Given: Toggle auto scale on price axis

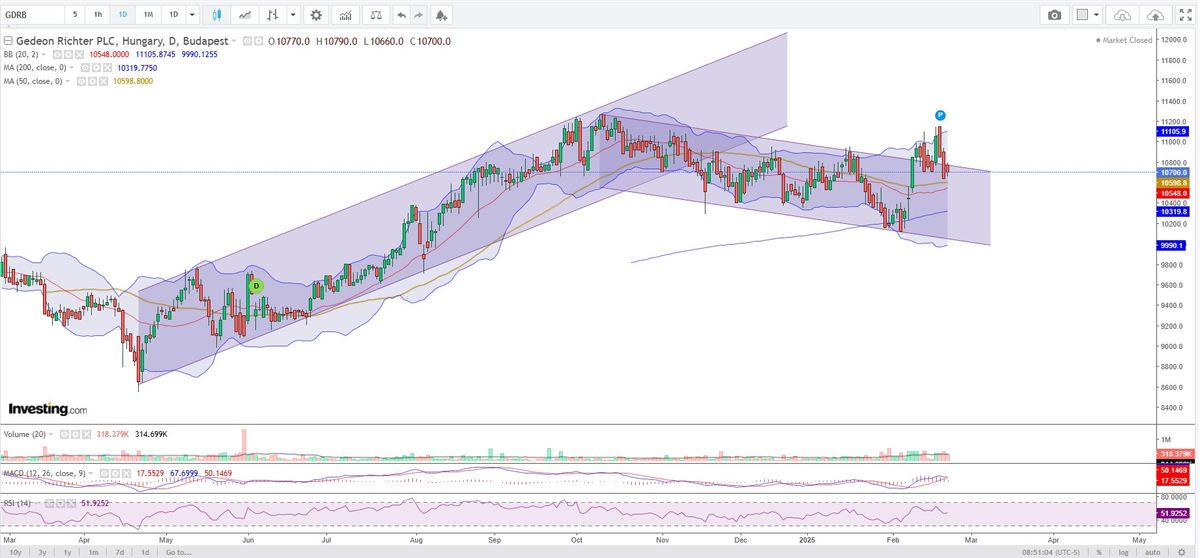Looking at the screenshot, I should pos(1152,552).
